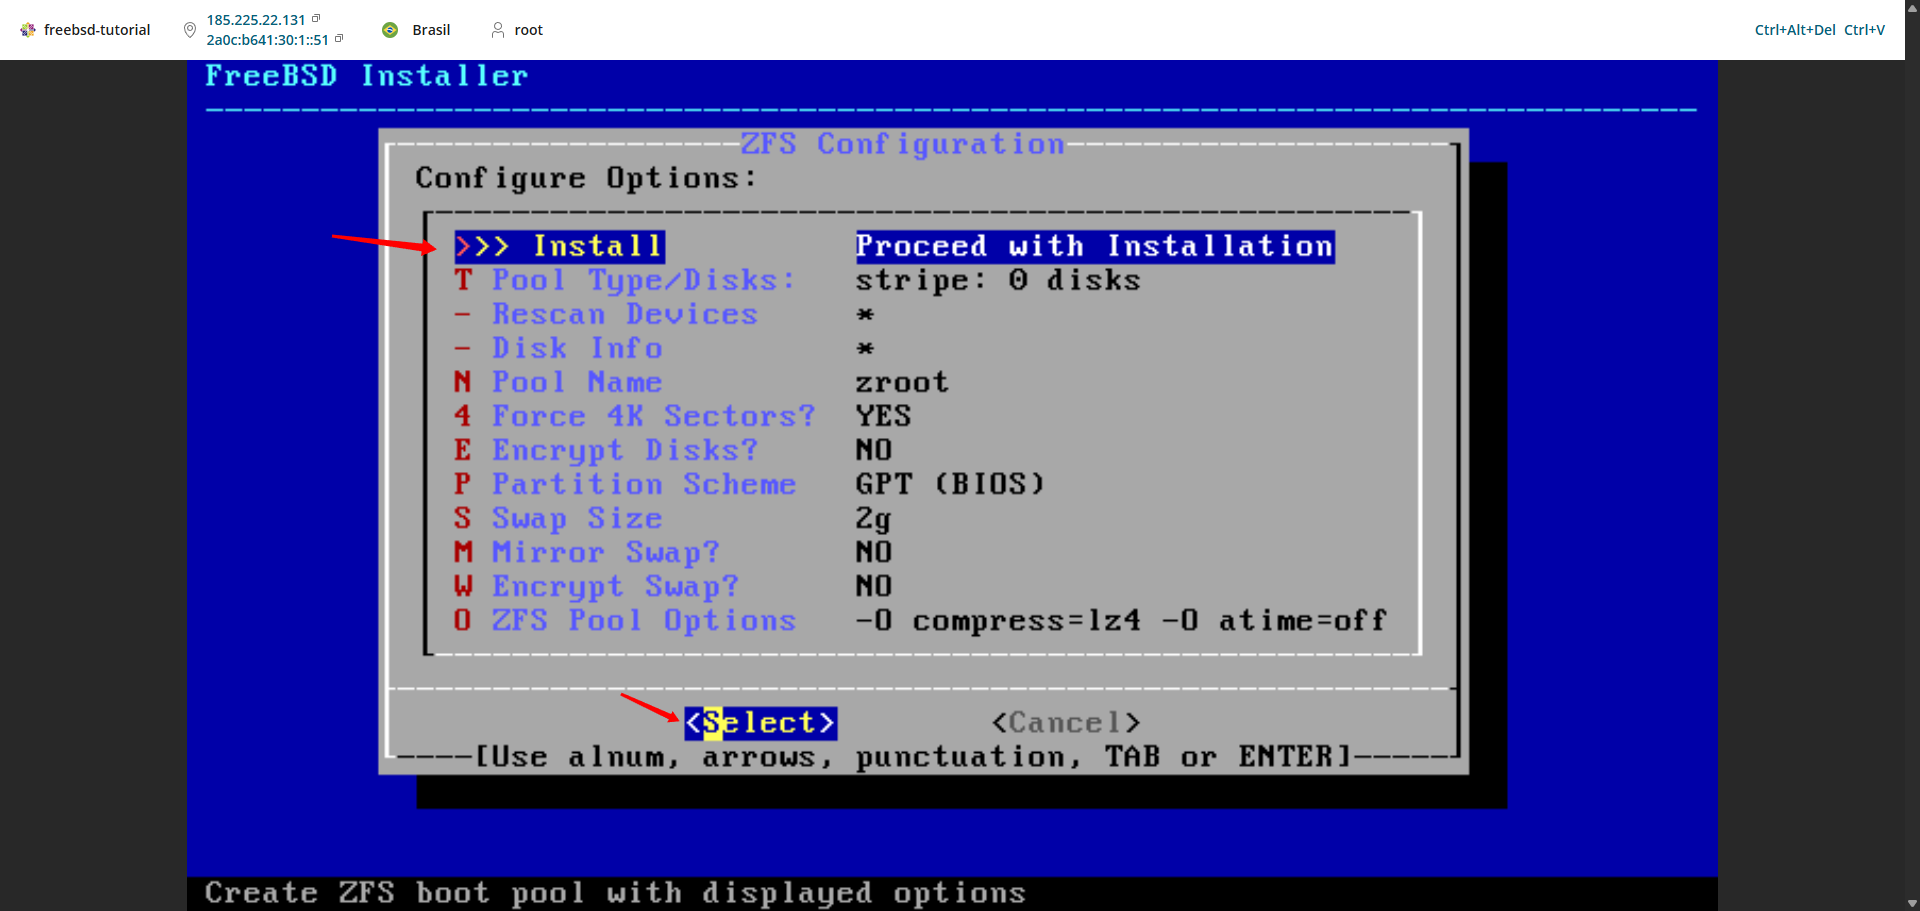The width and height of the screenshot is (1920, 911).
Task: Select the Swap Size option
Action: pyautogui.click(x=558, y=518)
